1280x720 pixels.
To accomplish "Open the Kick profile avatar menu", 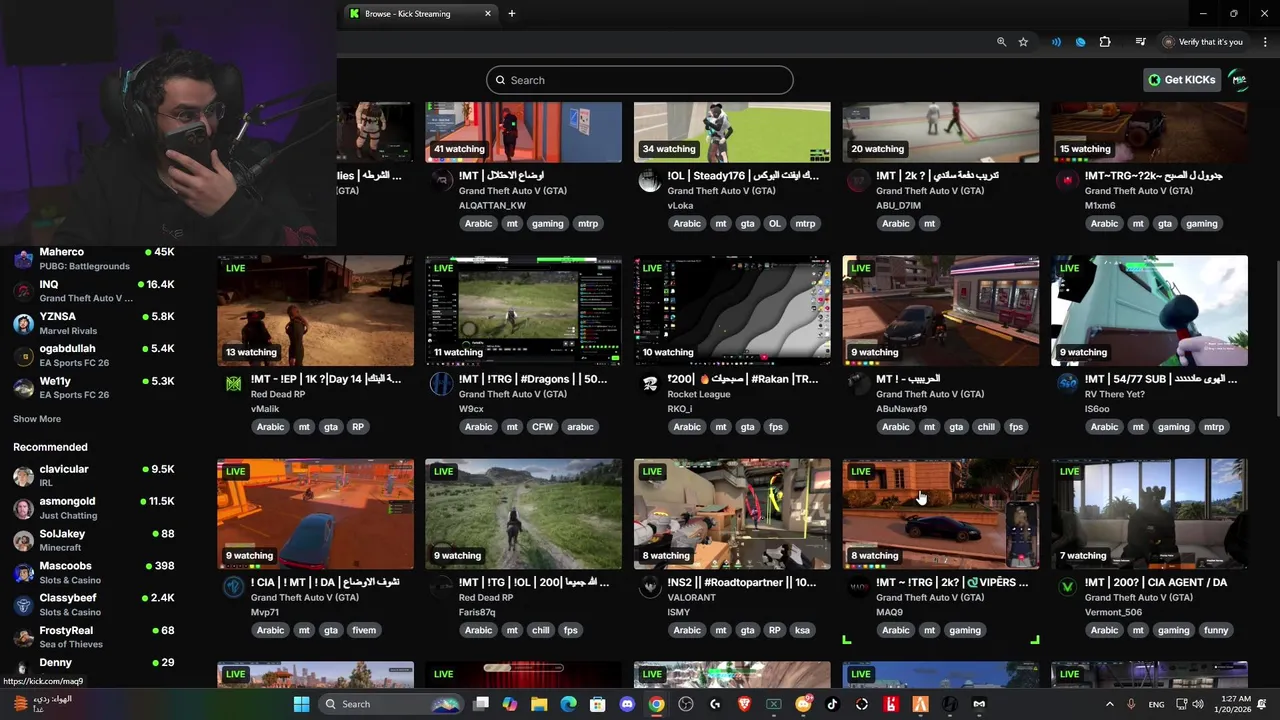I will pyautogui.click(x=1238, y=80).
